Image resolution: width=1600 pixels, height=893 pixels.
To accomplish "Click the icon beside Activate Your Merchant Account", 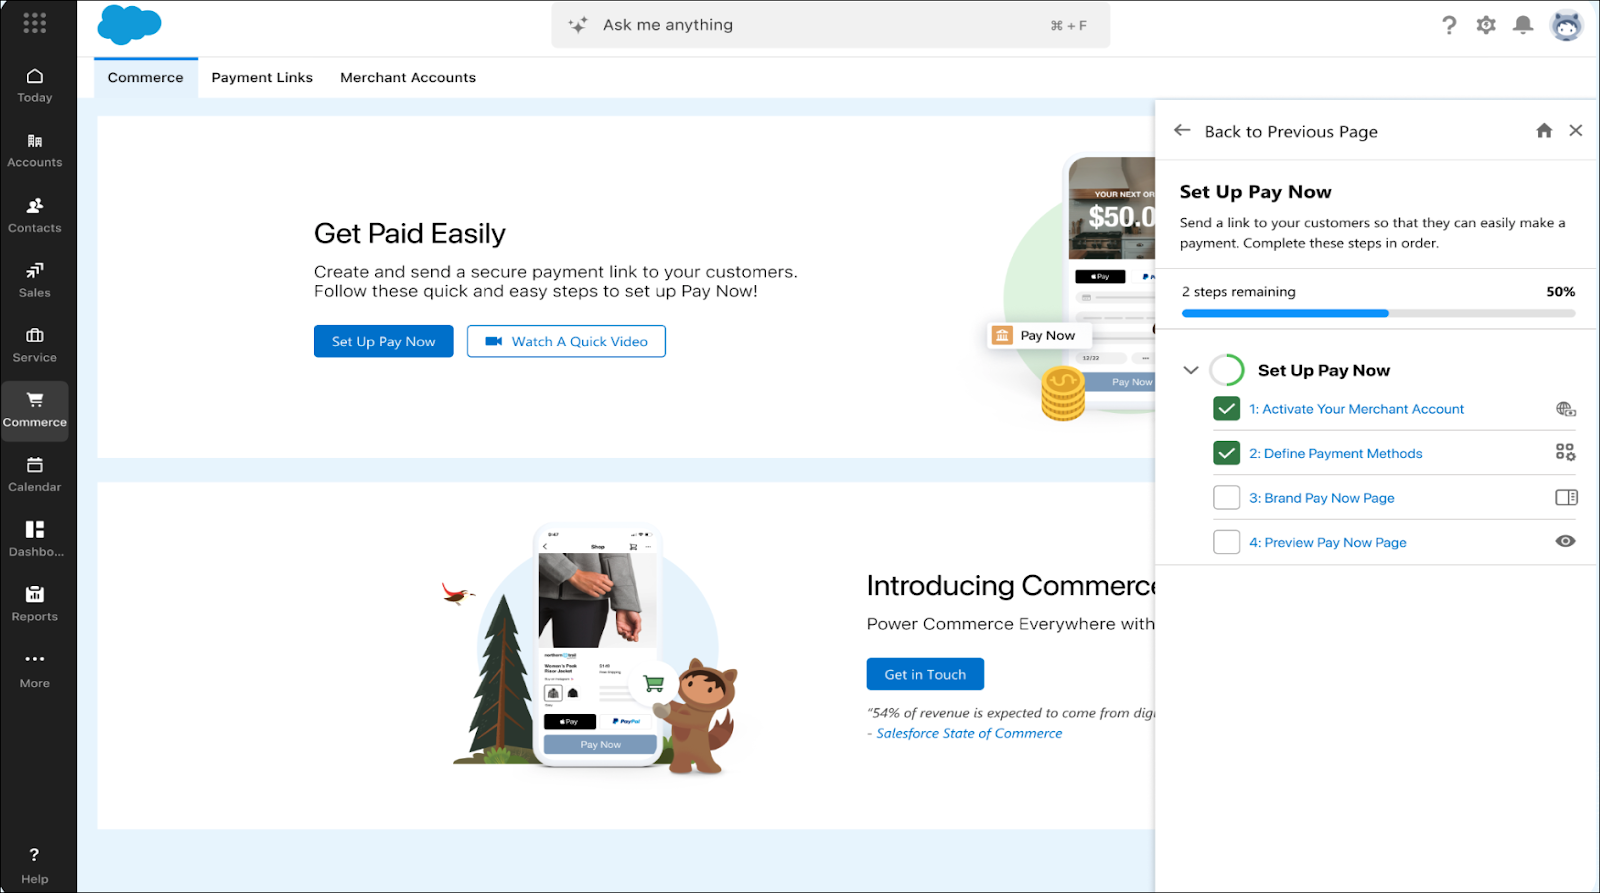I will point(1566,409).
